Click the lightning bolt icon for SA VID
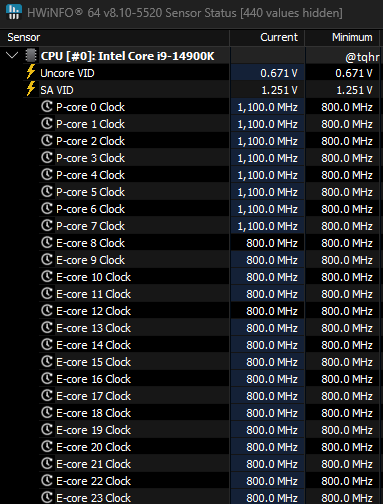383x504 pixels. pos(31,89)
